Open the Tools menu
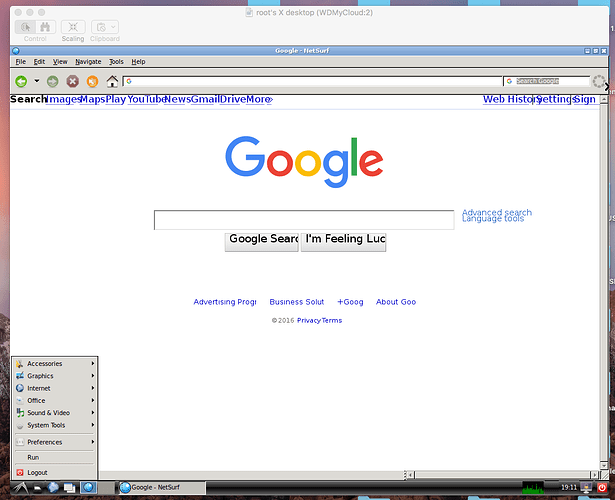Screen dimensions: 615x500 [116, 62]
